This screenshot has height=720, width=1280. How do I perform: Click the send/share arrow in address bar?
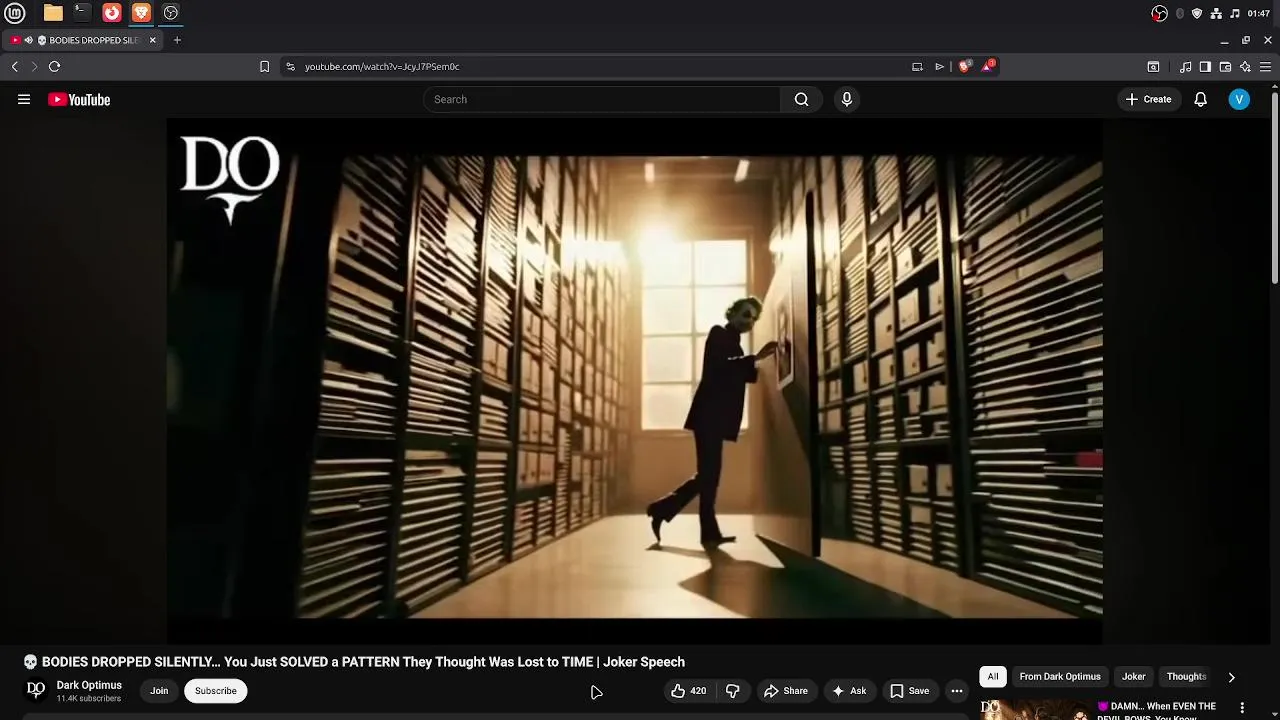940,66
